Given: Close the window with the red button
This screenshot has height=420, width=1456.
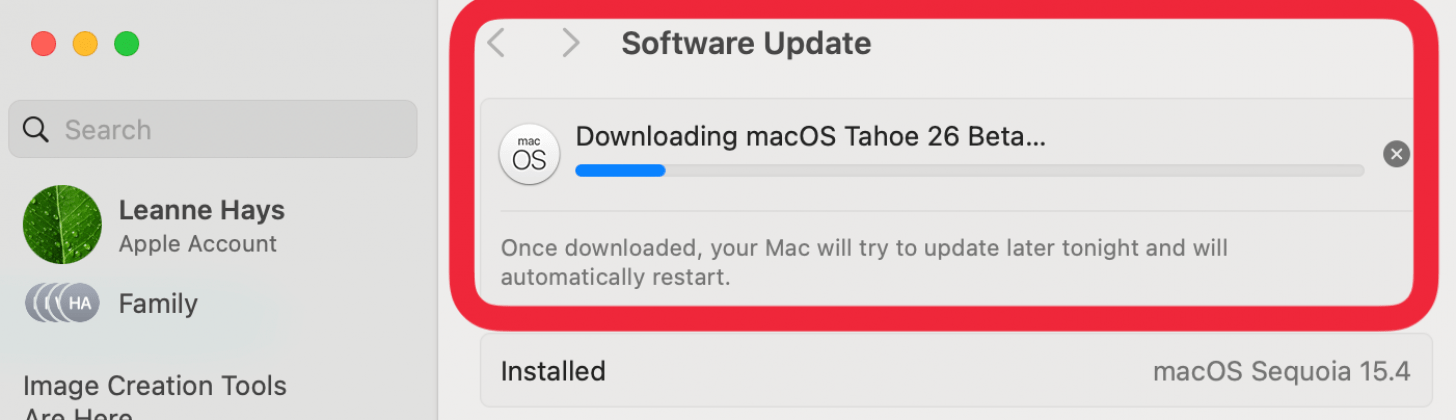Looking at the screenshot, I should (43, 44).
